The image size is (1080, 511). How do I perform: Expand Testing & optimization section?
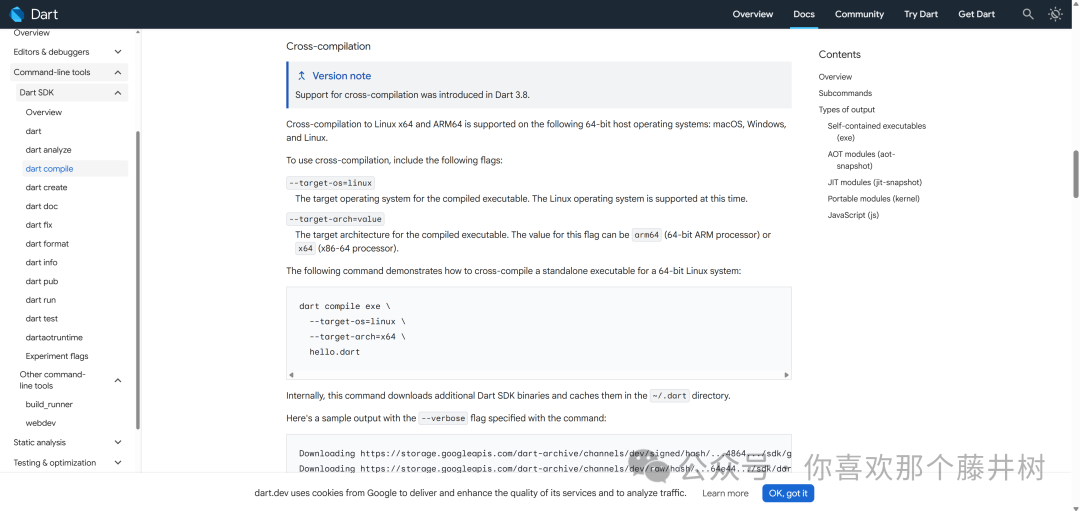pyautogui.click(x=118, y=463)
